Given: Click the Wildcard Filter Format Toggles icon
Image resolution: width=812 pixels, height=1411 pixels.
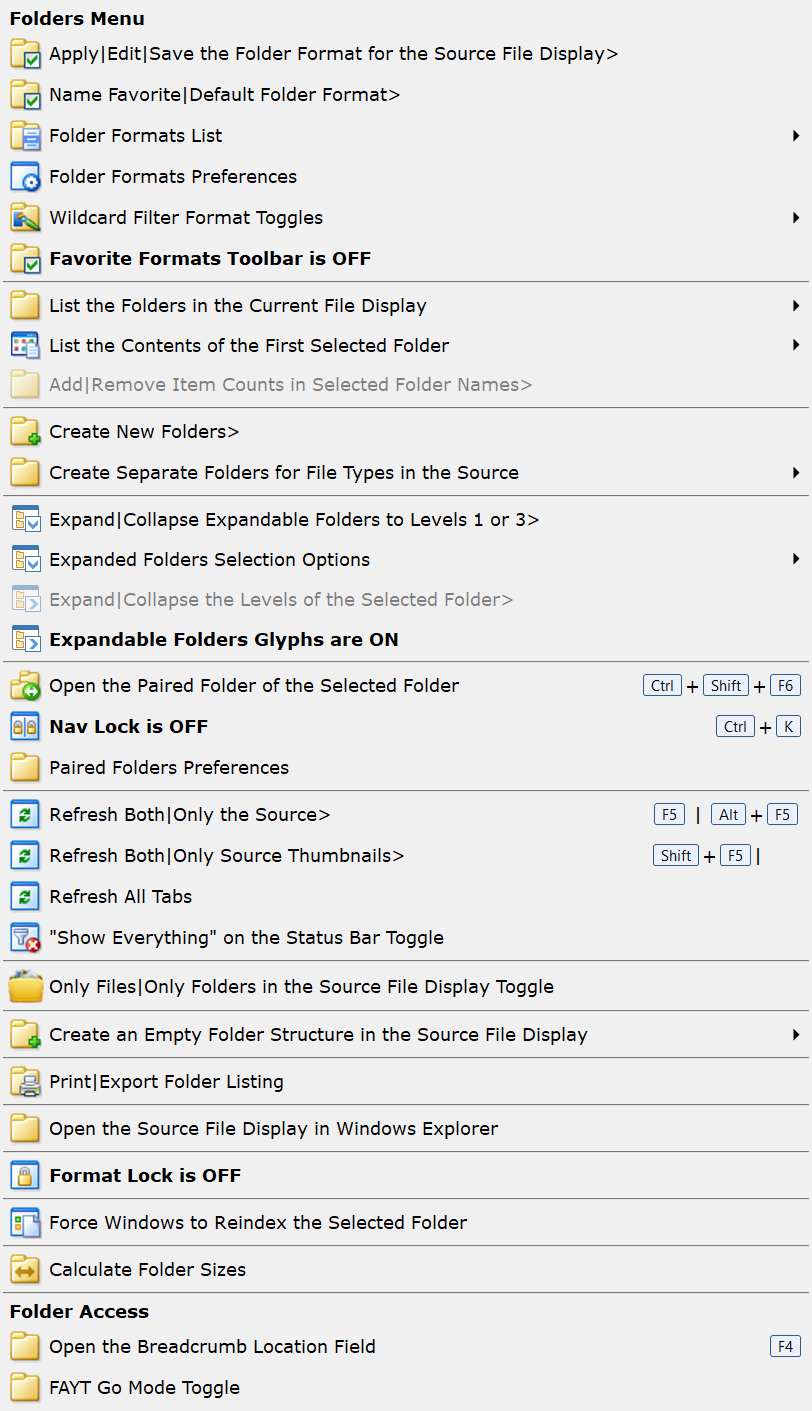Looking at the screenshot, I should pos(24,218).
